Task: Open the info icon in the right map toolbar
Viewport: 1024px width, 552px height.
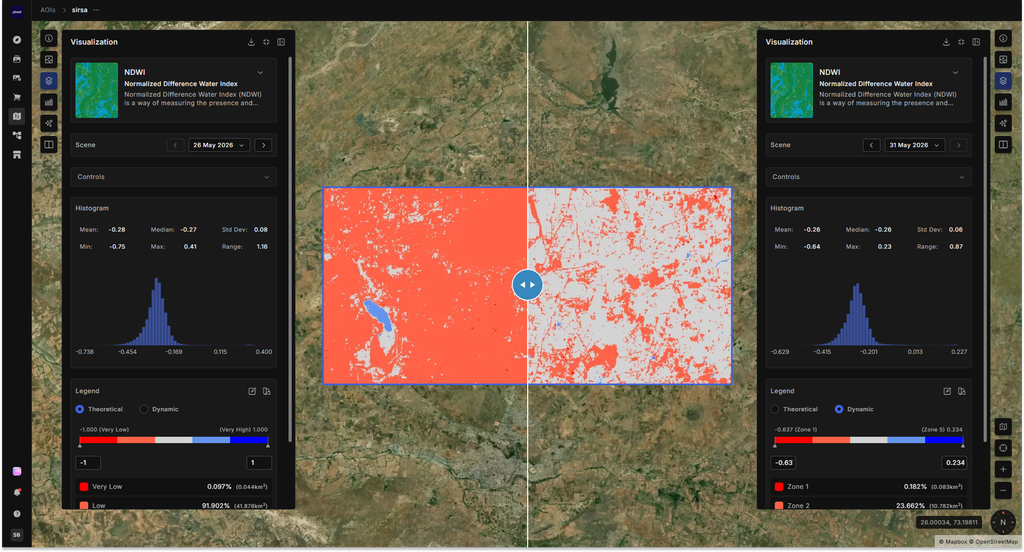Action: (1003, 39)
